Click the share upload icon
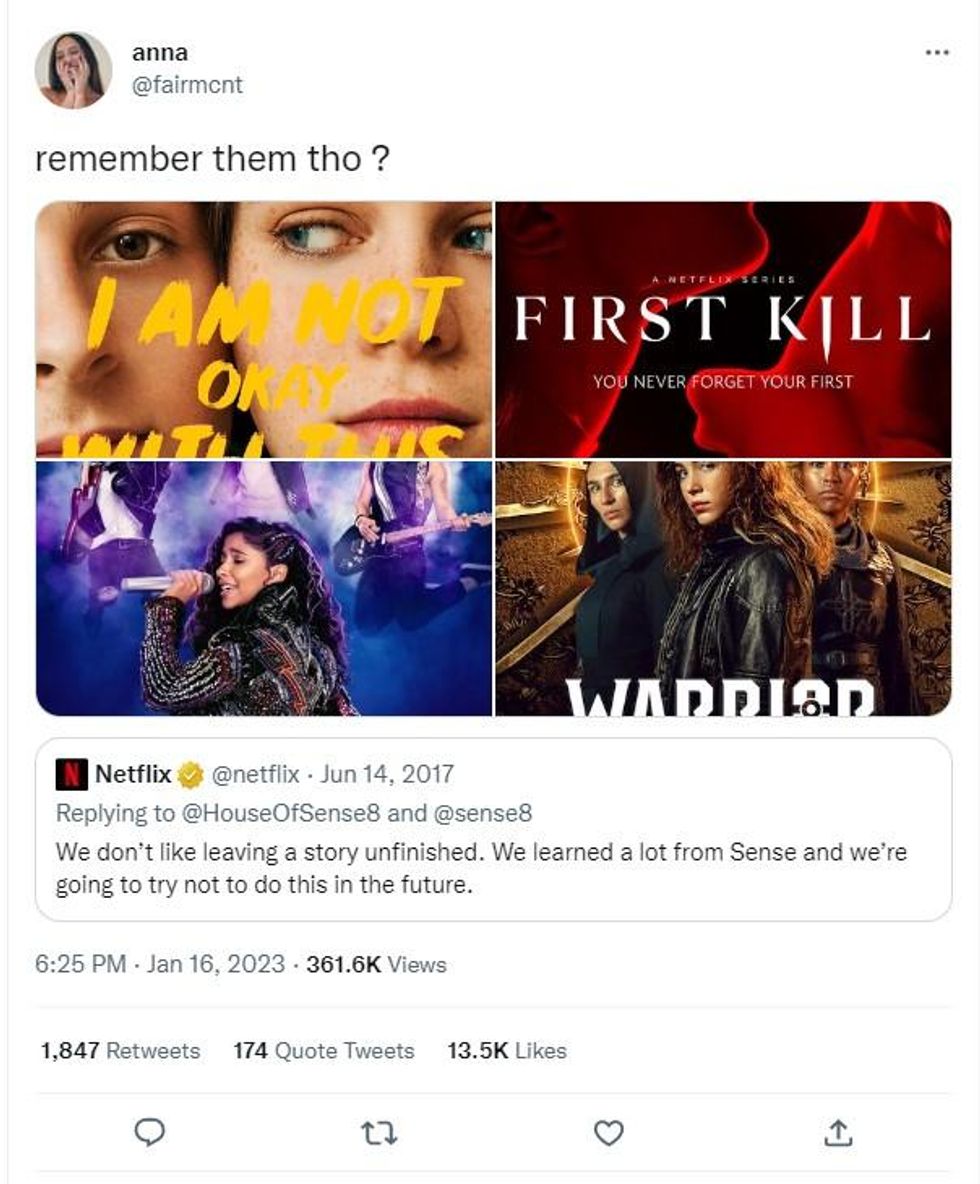The width and height of the screenshot is (980, 1184). (838, 1133)
